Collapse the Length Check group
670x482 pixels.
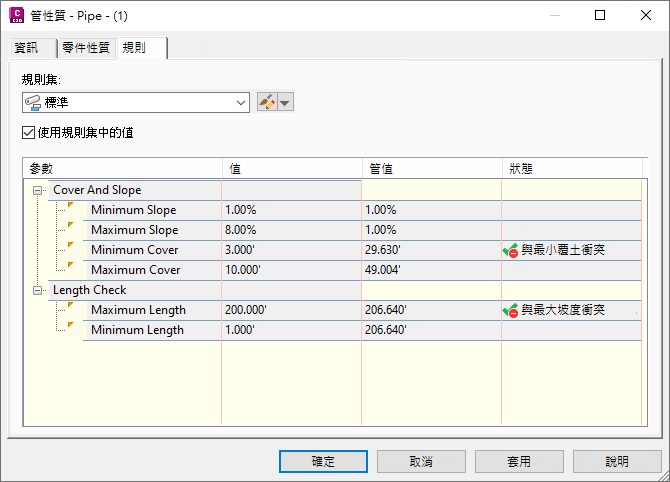point(38,291)
